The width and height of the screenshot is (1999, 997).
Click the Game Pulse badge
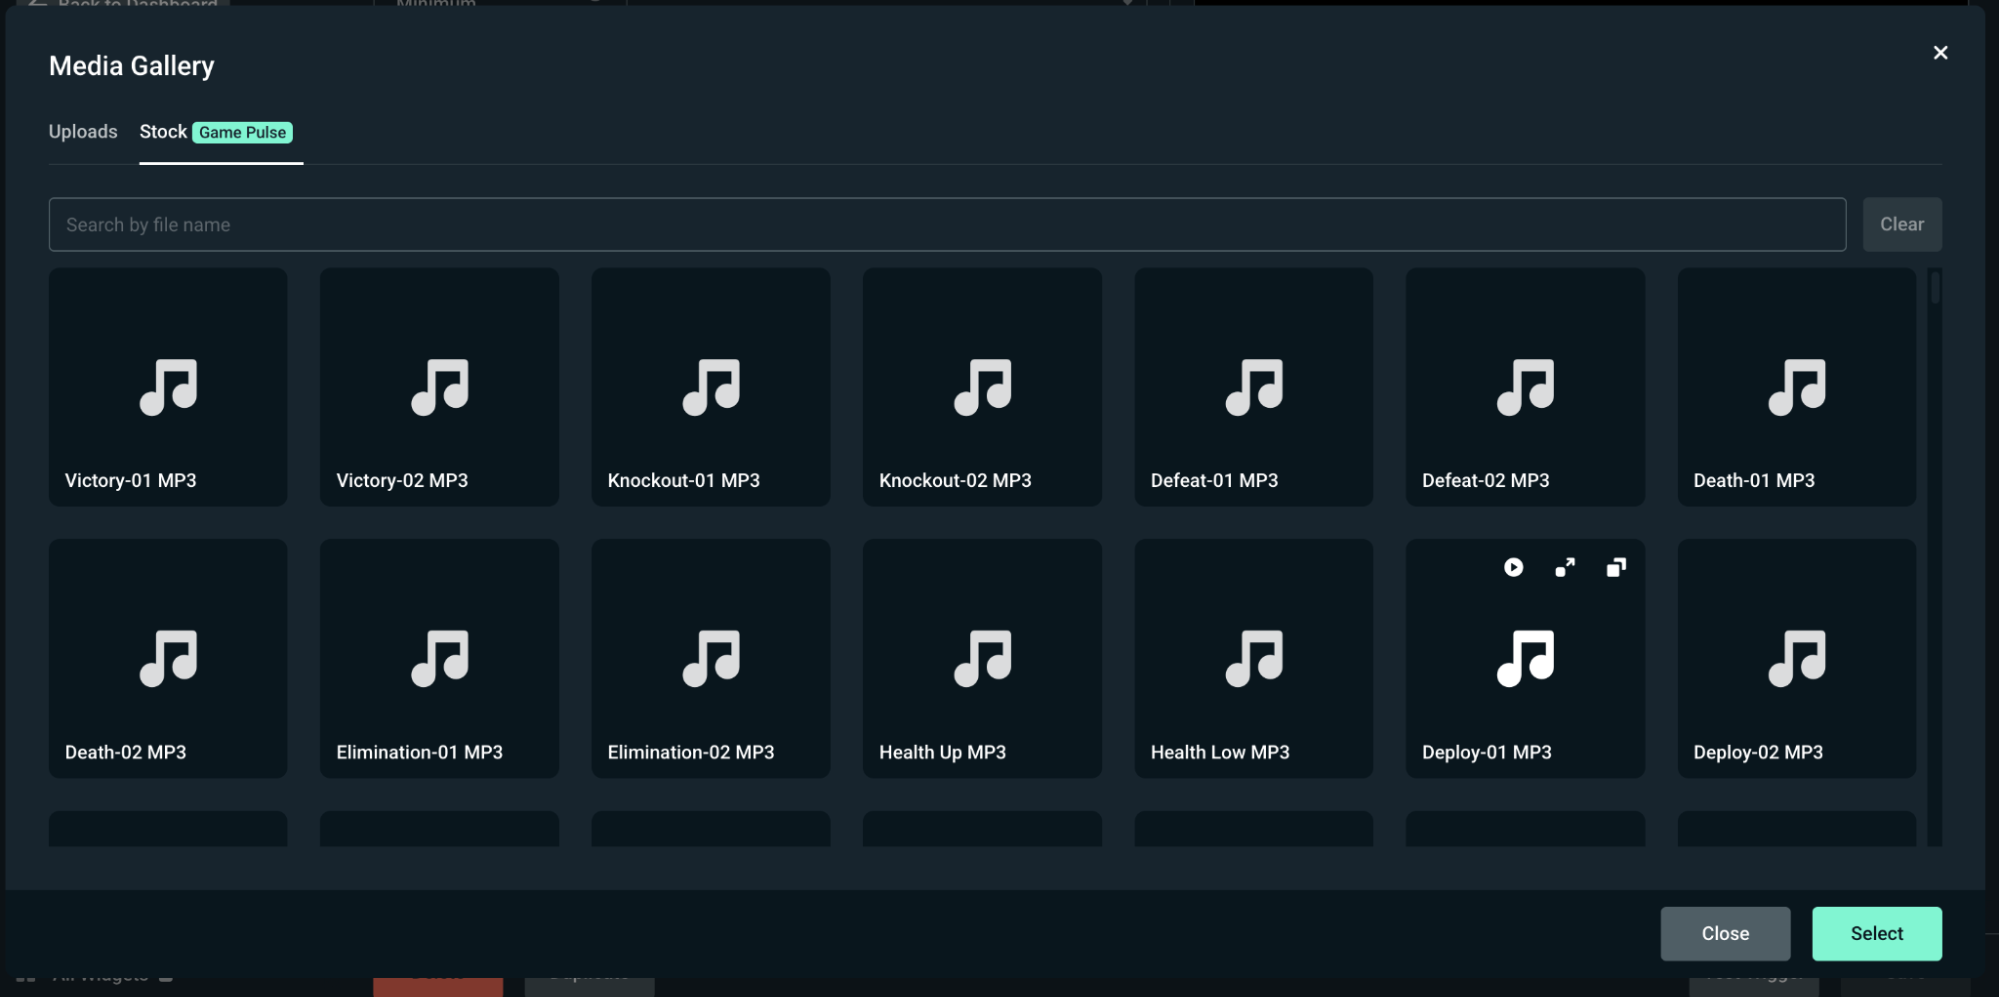click(242, 132)
